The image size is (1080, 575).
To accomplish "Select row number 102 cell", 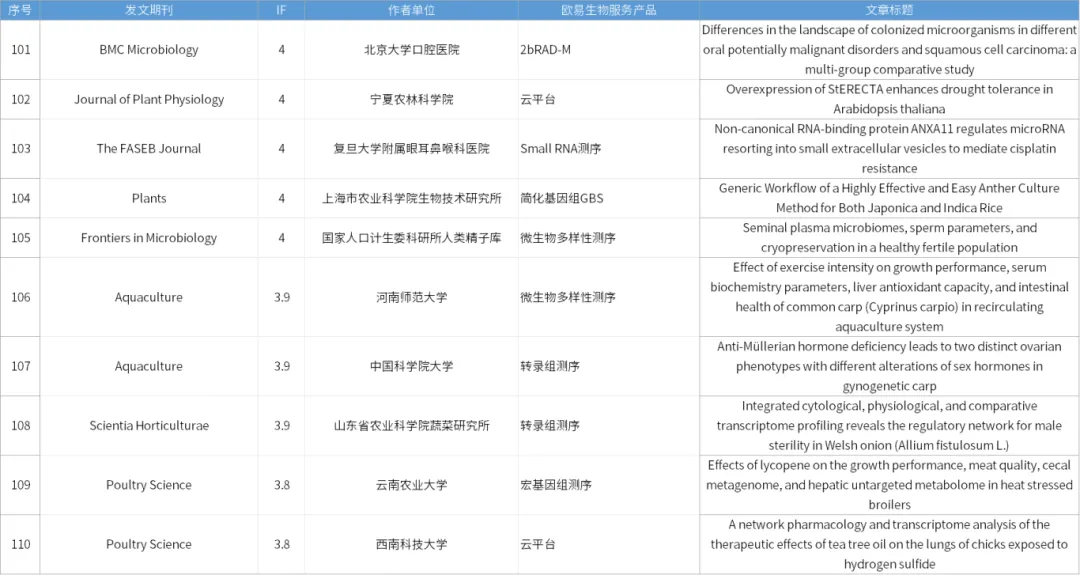I will pos(20,99).
